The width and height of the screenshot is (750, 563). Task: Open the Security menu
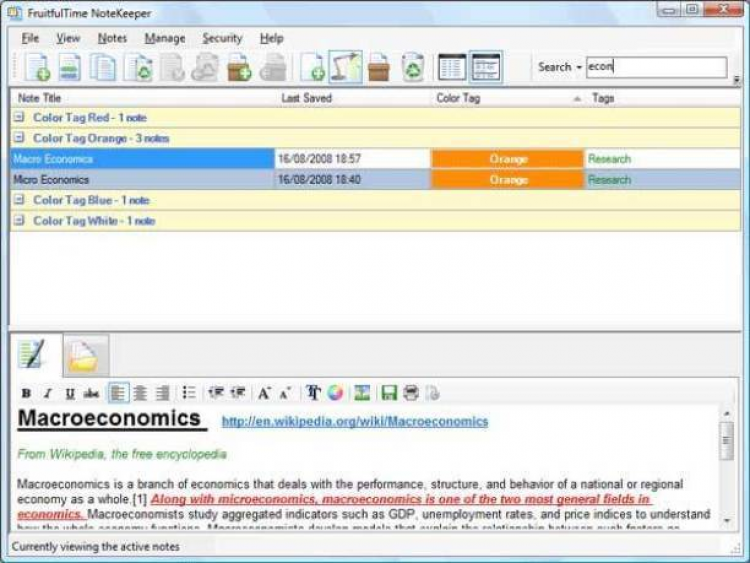[x=222, y=38]
